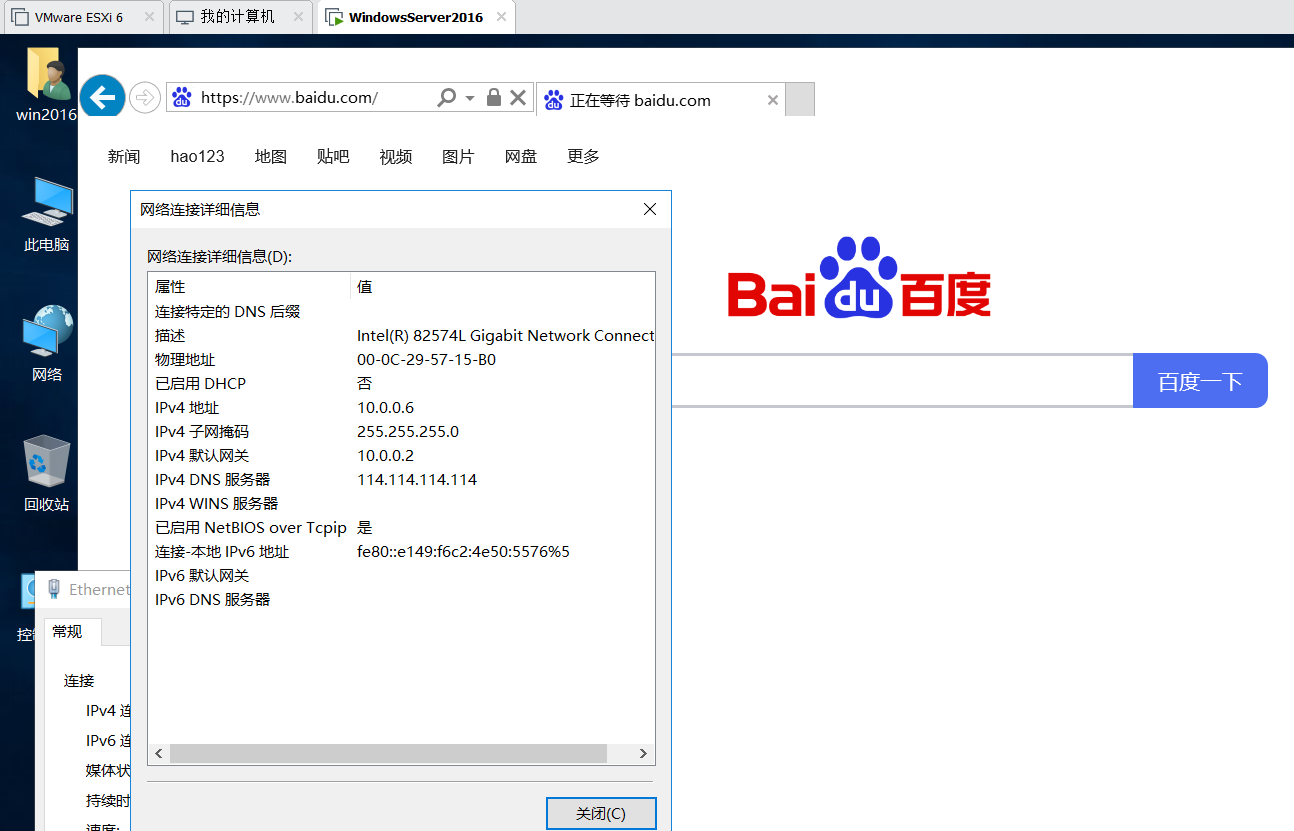Select the 物理地址 property label

[185, 360]
